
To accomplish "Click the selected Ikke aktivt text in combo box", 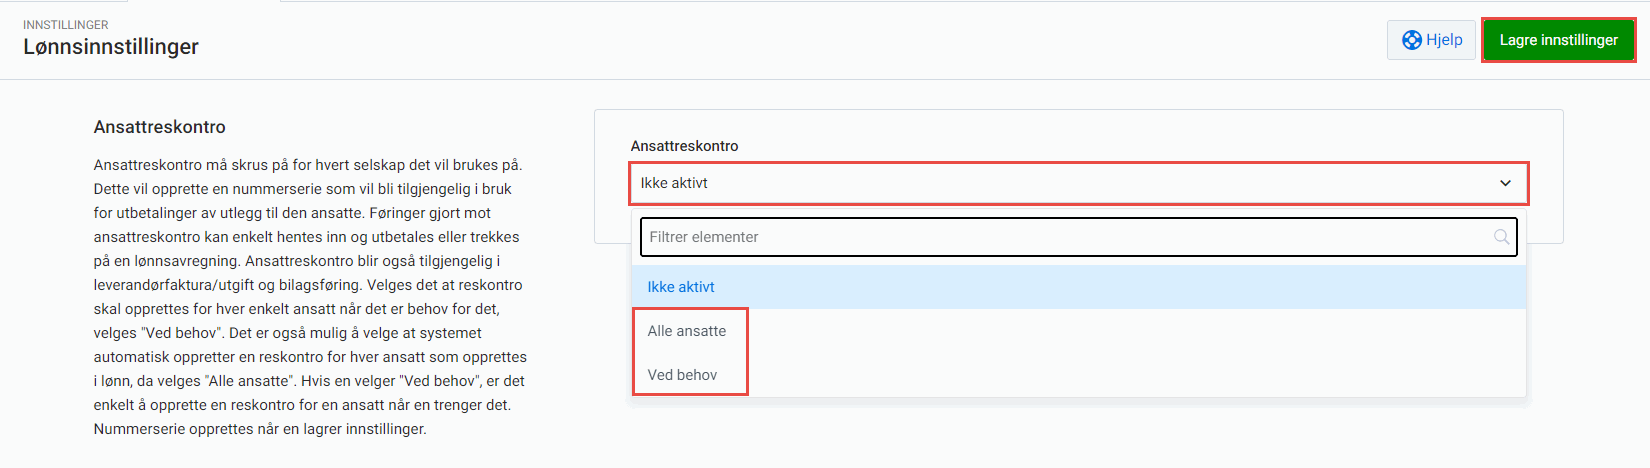I will click(674, 183).
